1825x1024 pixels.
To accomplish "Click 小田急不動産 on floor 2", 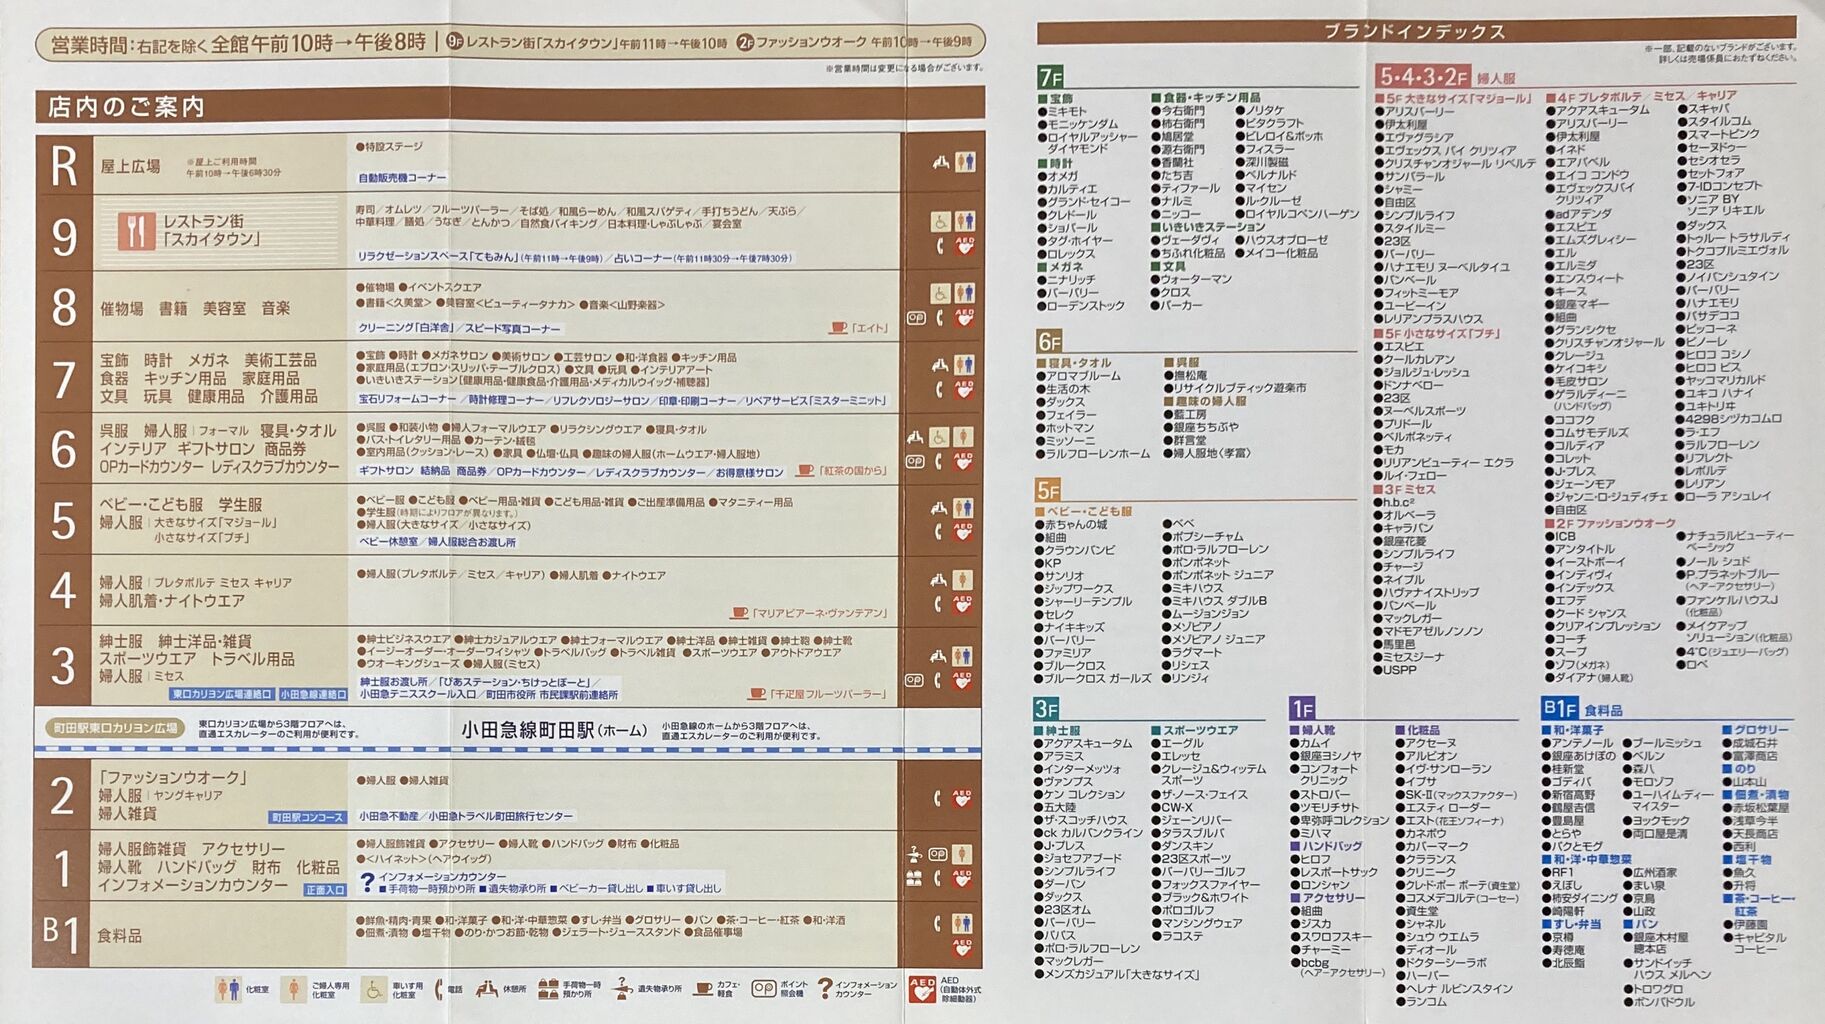I will (391, 816).
